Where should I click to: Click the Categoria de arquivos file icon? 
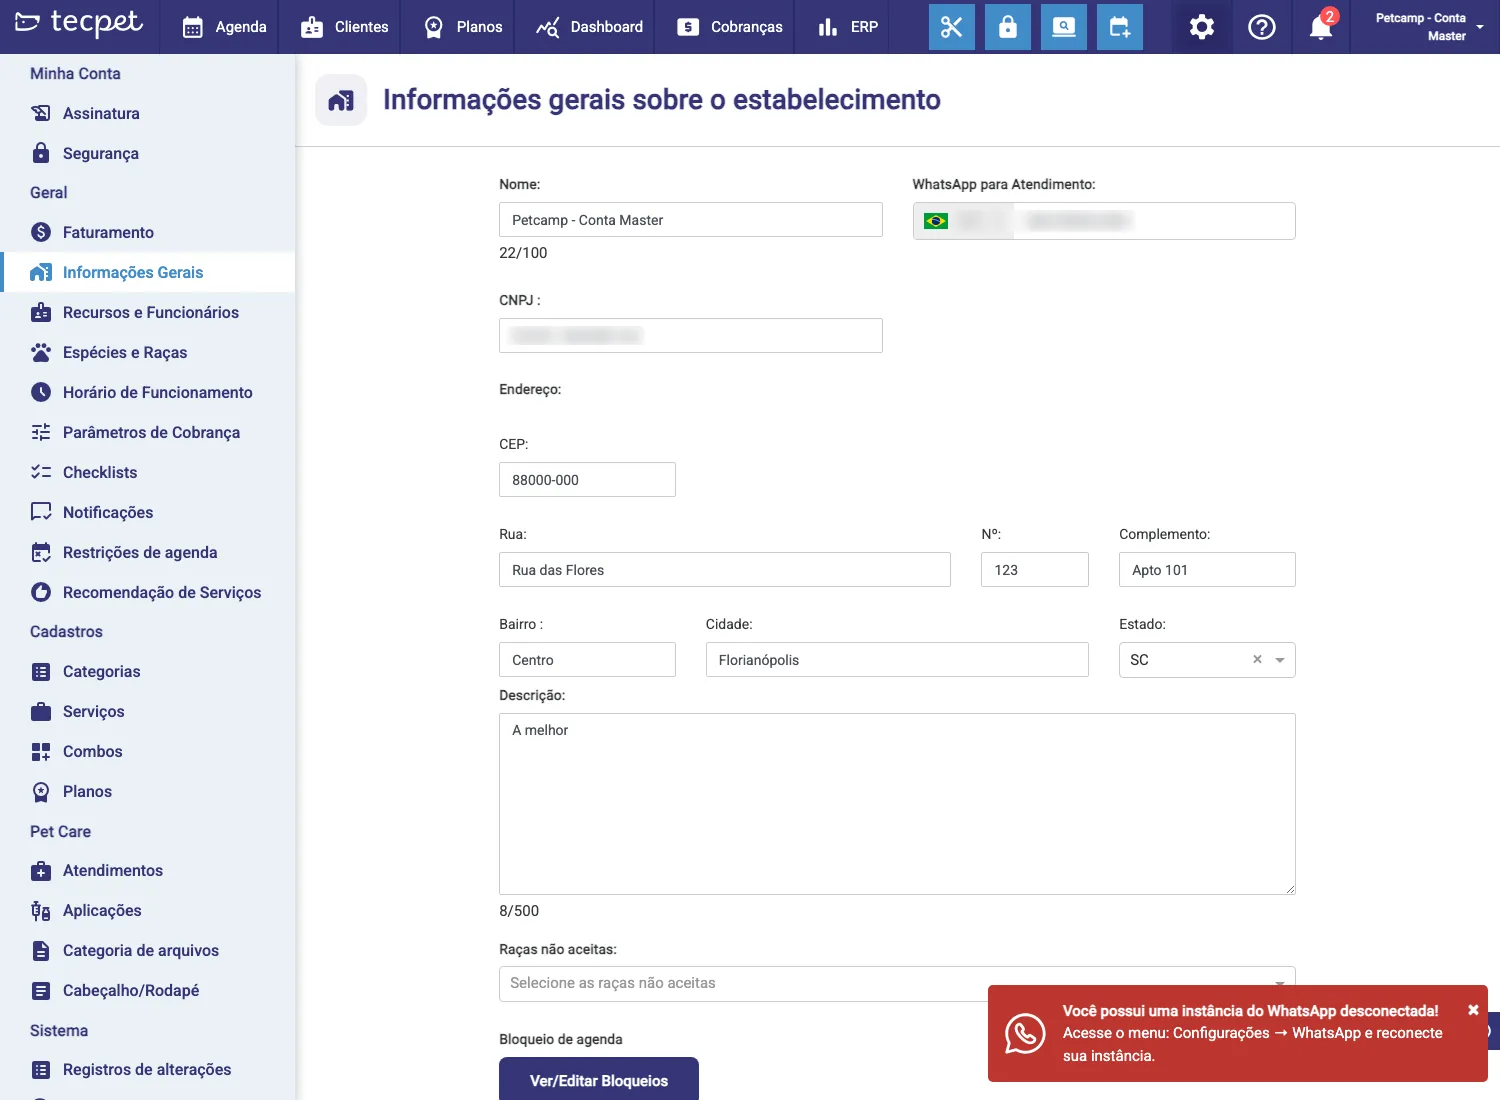[41, 950]
